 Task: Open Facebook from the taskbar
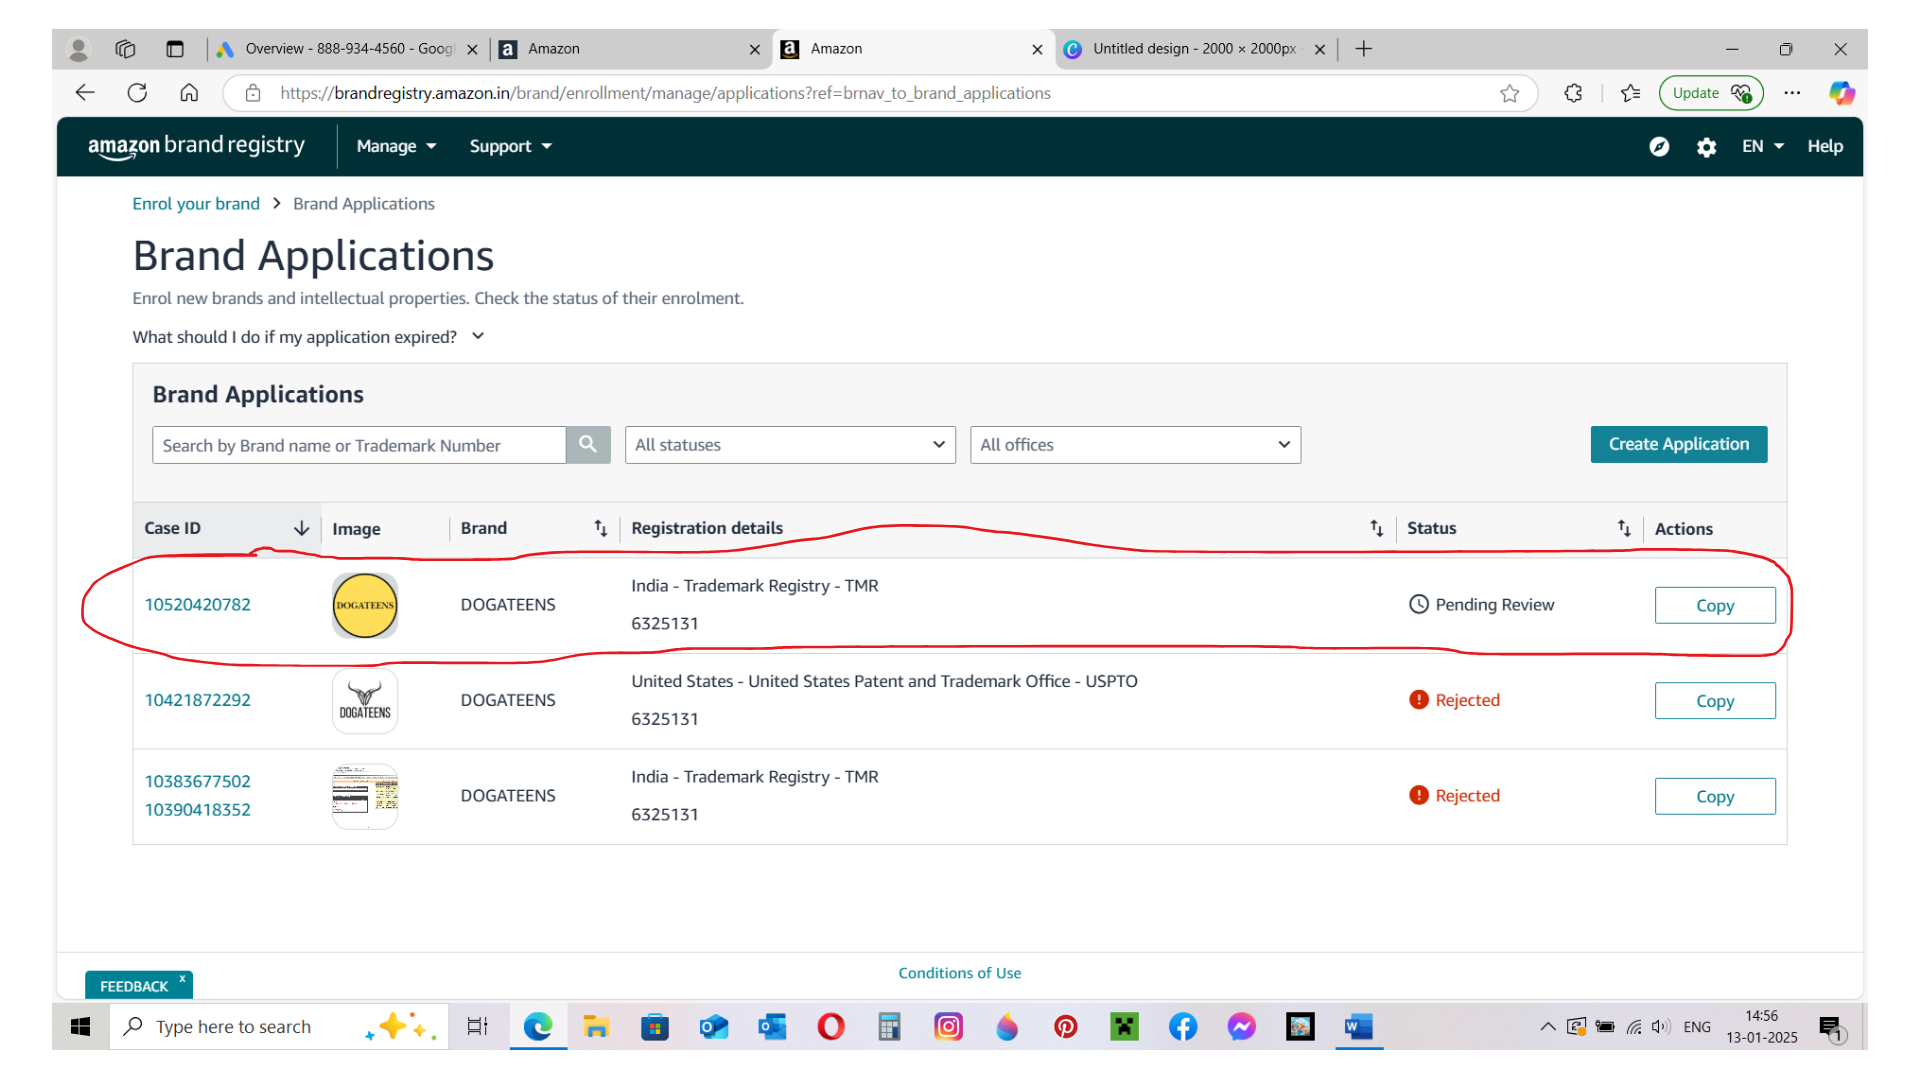(x=1182, y=1027)
